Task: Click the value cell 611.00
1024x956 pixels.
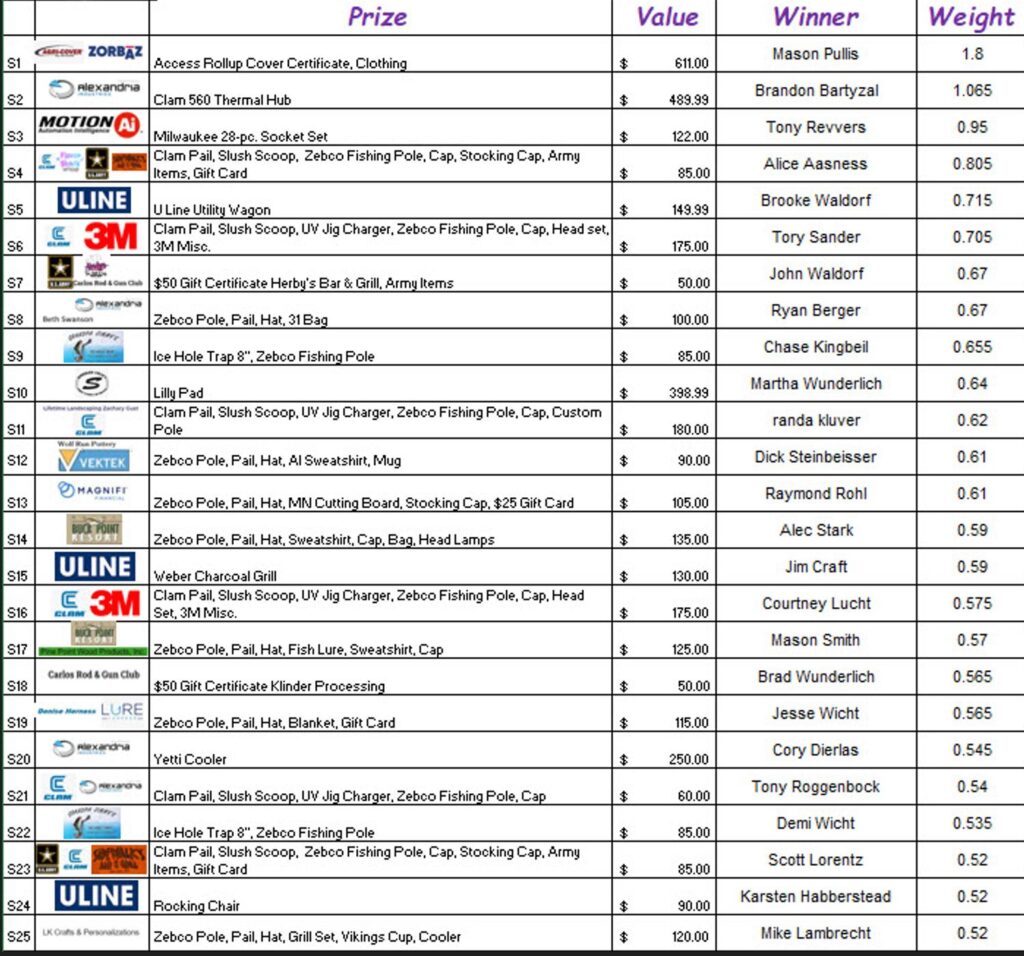Action: 690,63
